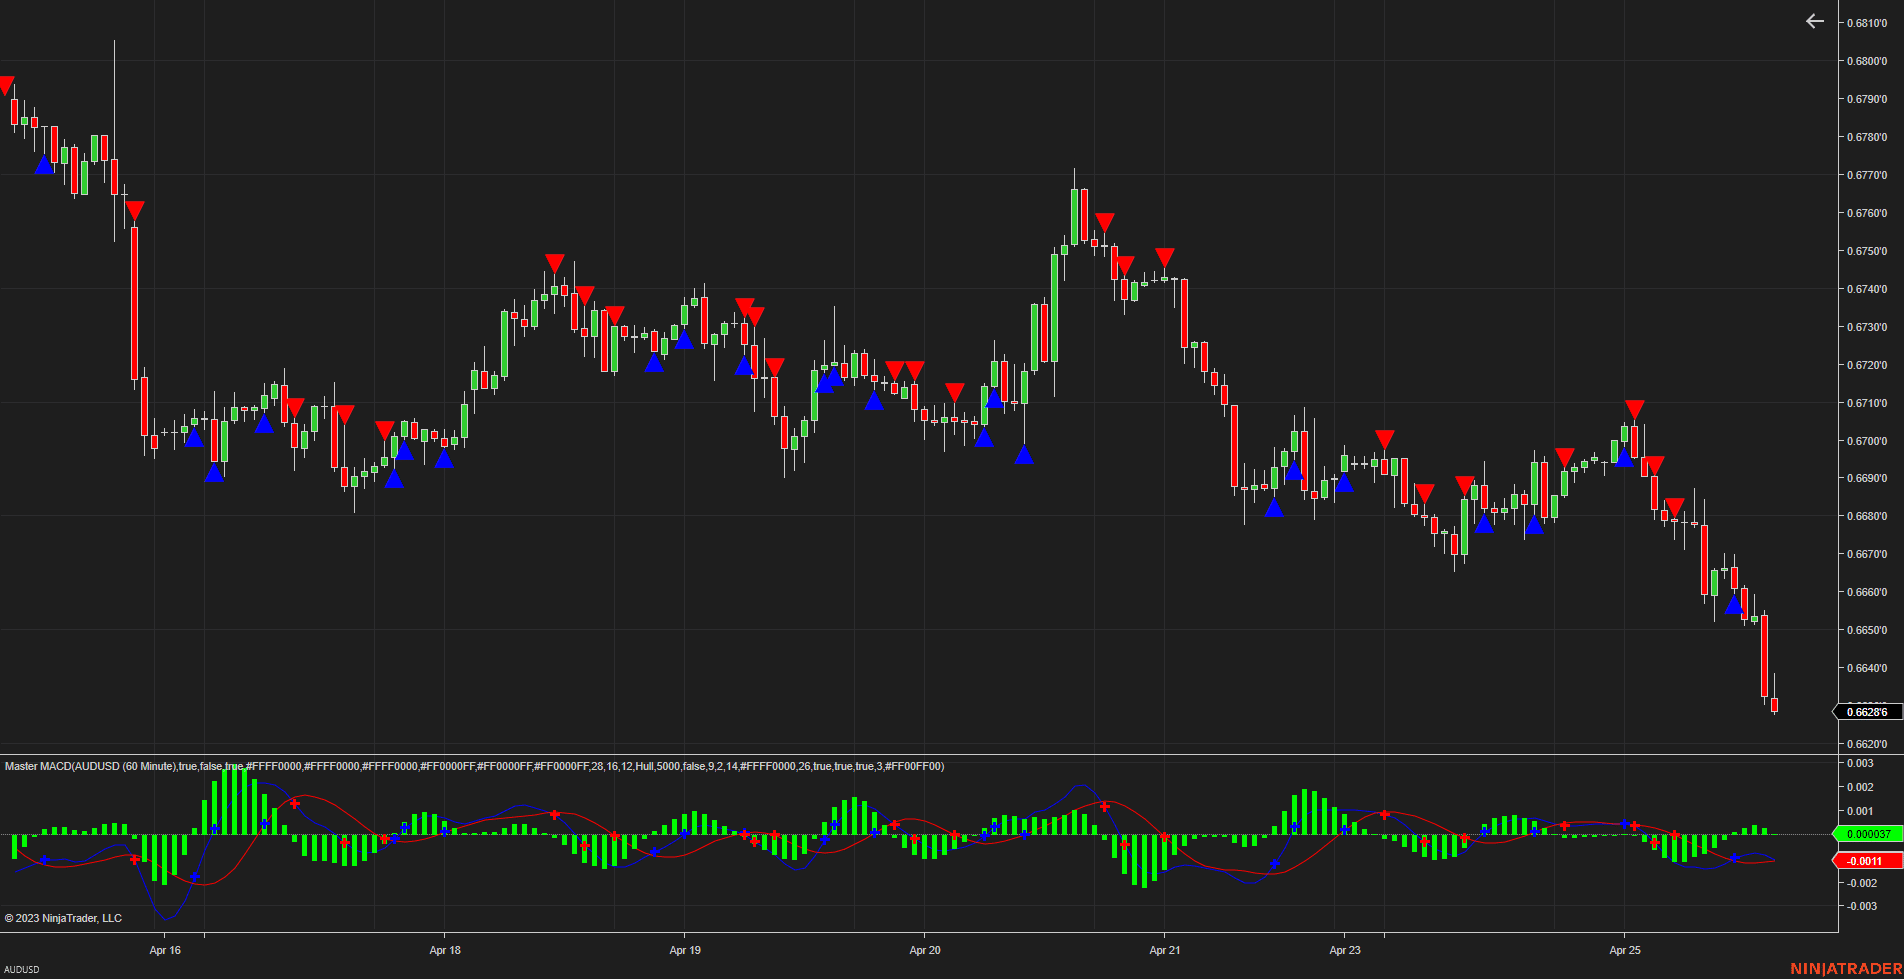Click the back arrow at chart top-right
Viewport: 1904px width, 979px height.
coord(1814,21)
